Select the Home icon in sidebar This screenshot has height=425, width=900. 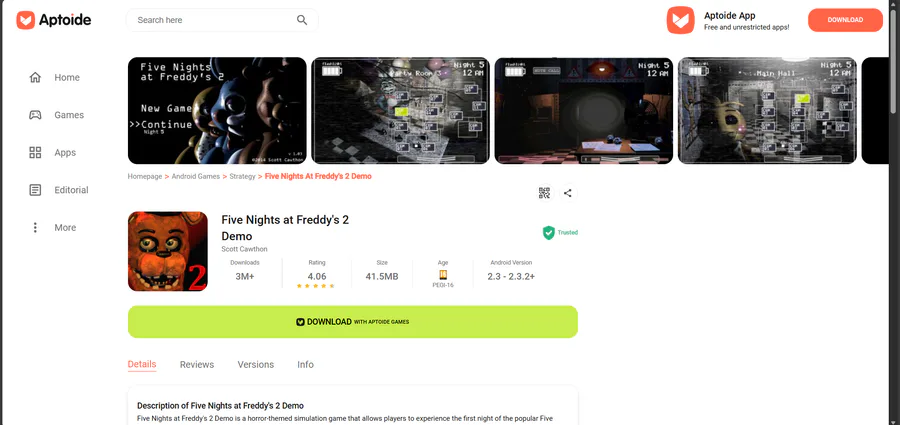point(35,78)
